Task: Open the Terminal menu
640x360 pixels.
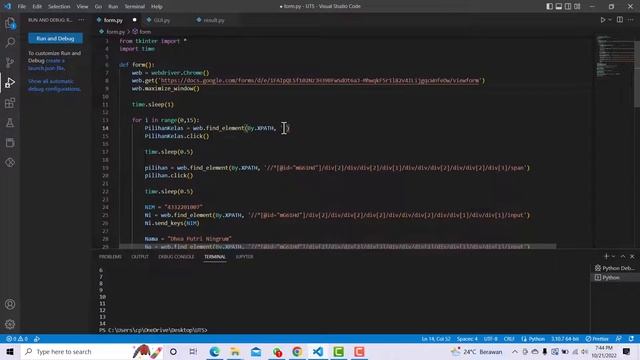Action: (x=135, y=7)
